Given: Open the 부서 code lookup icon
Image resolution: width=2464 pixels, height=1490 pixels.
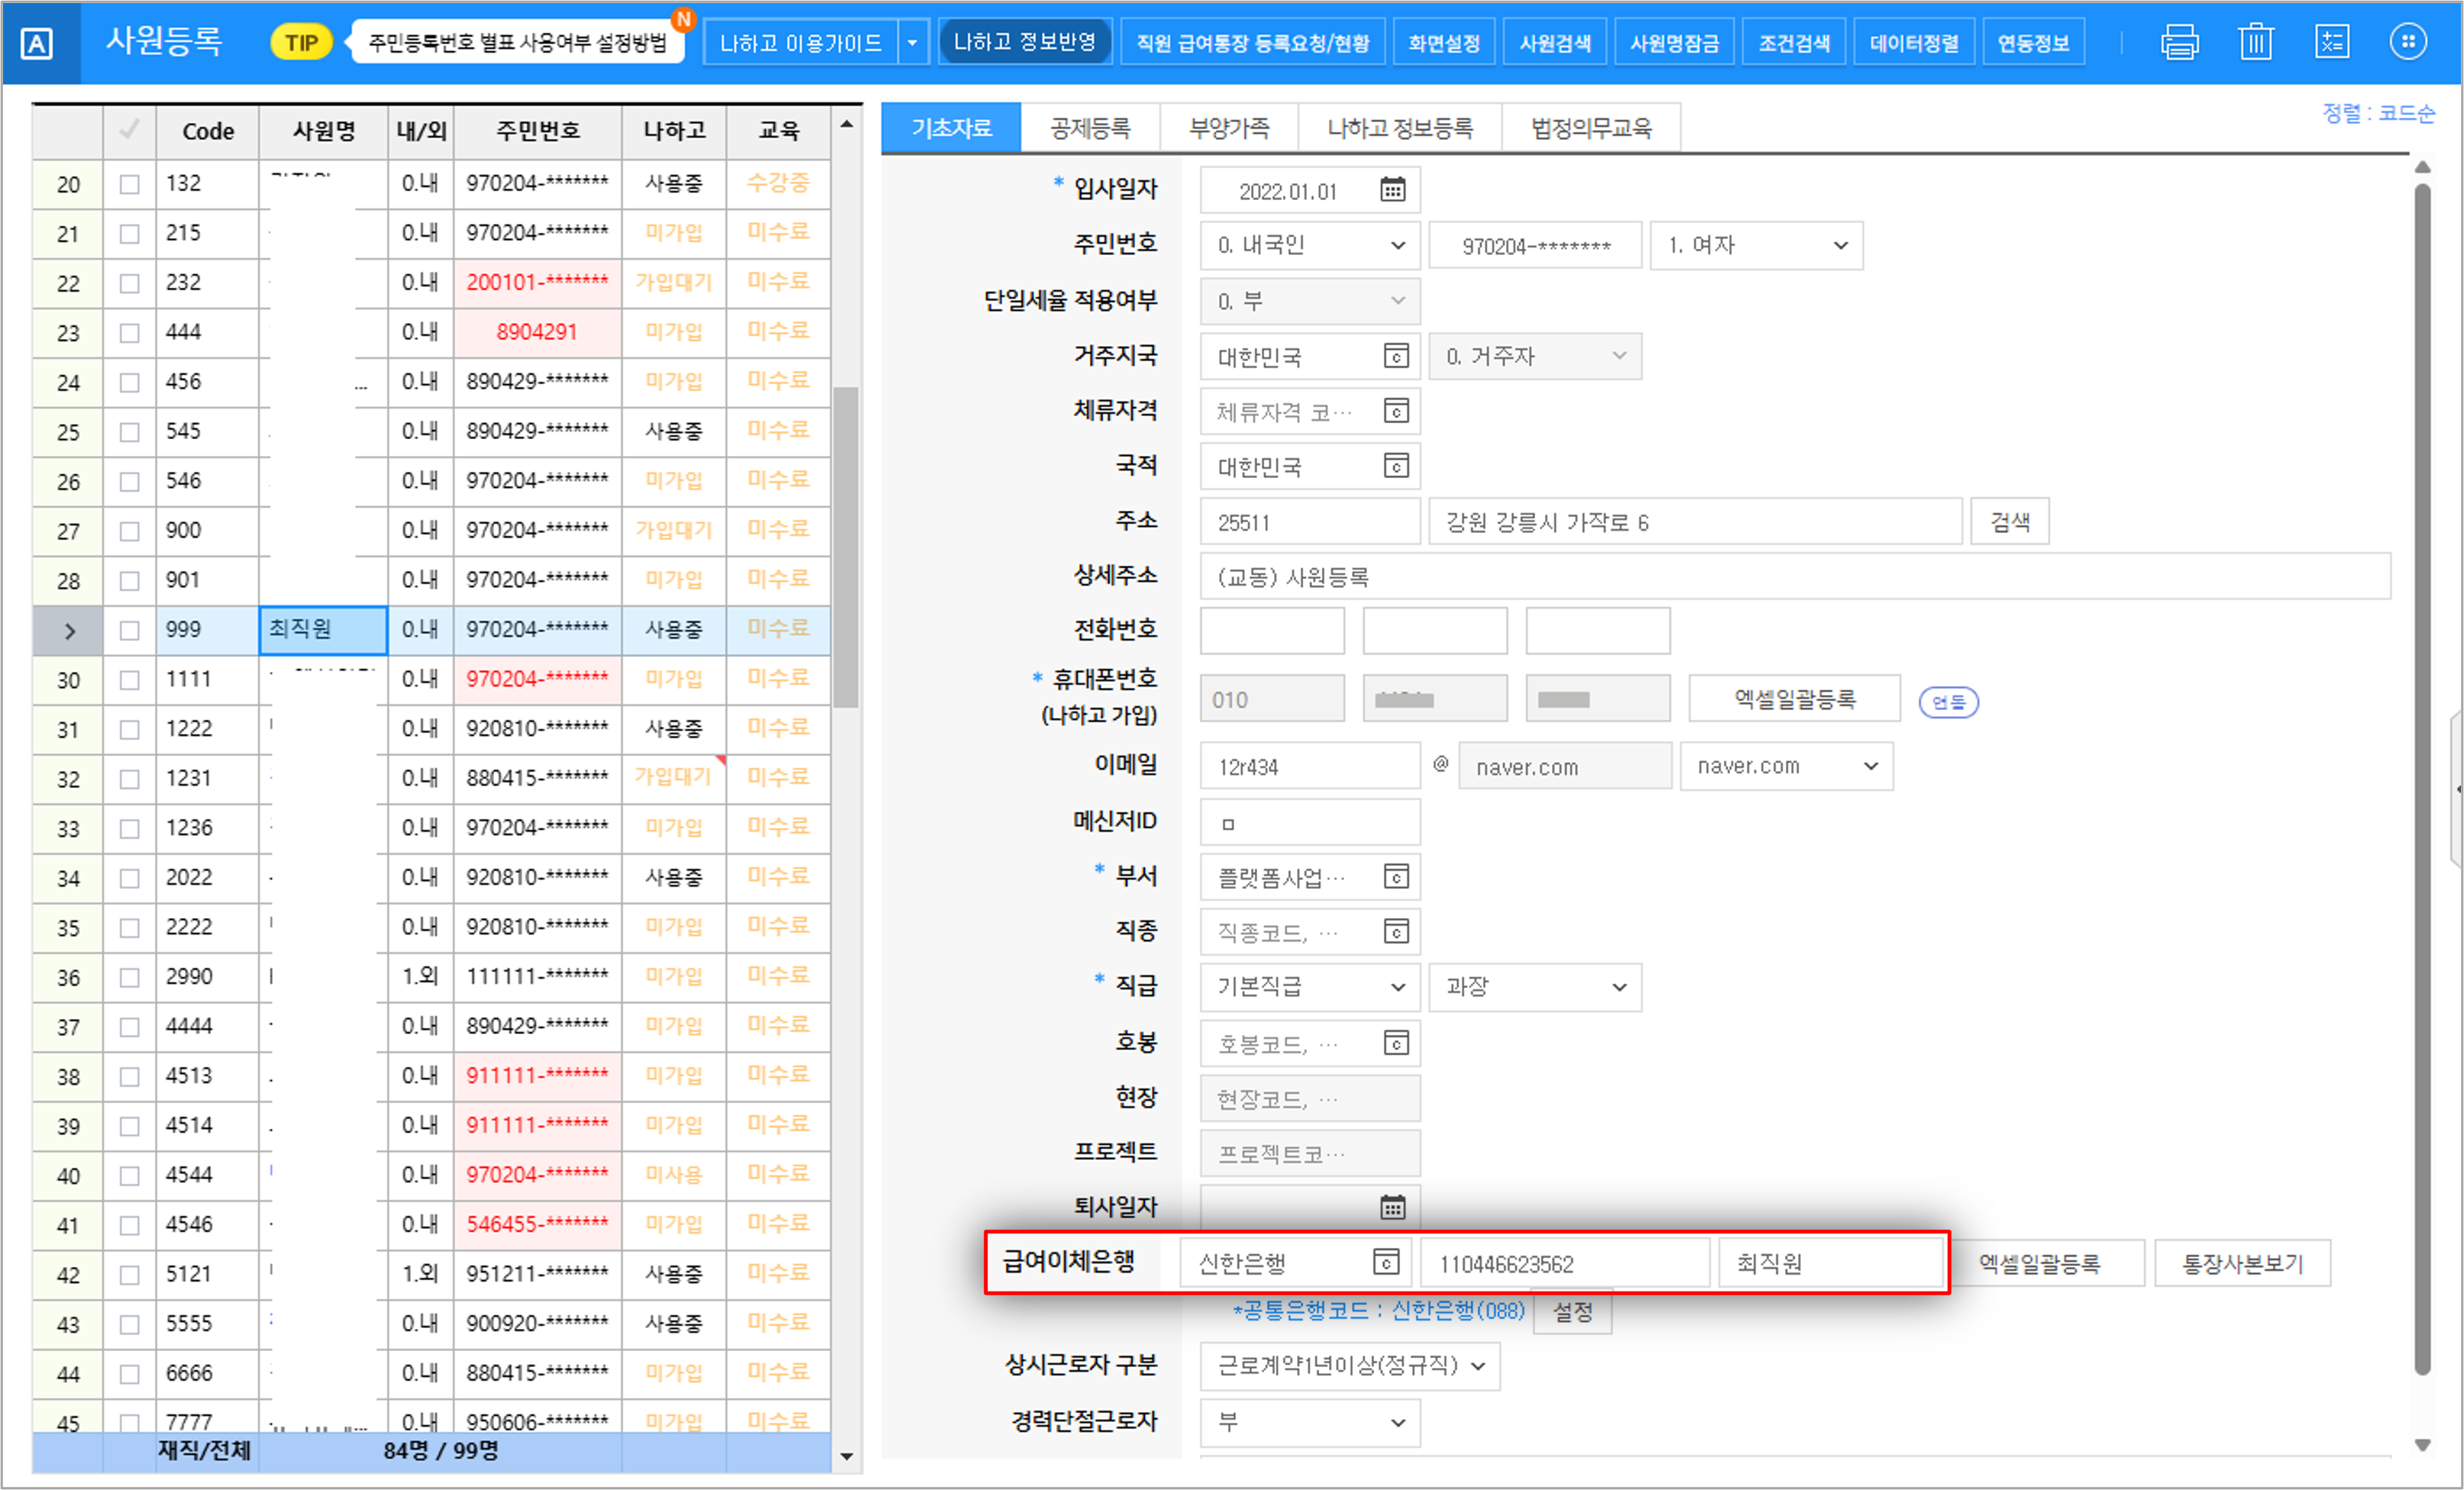Looking at the screenshot, I should click(x=1396, y=877).
